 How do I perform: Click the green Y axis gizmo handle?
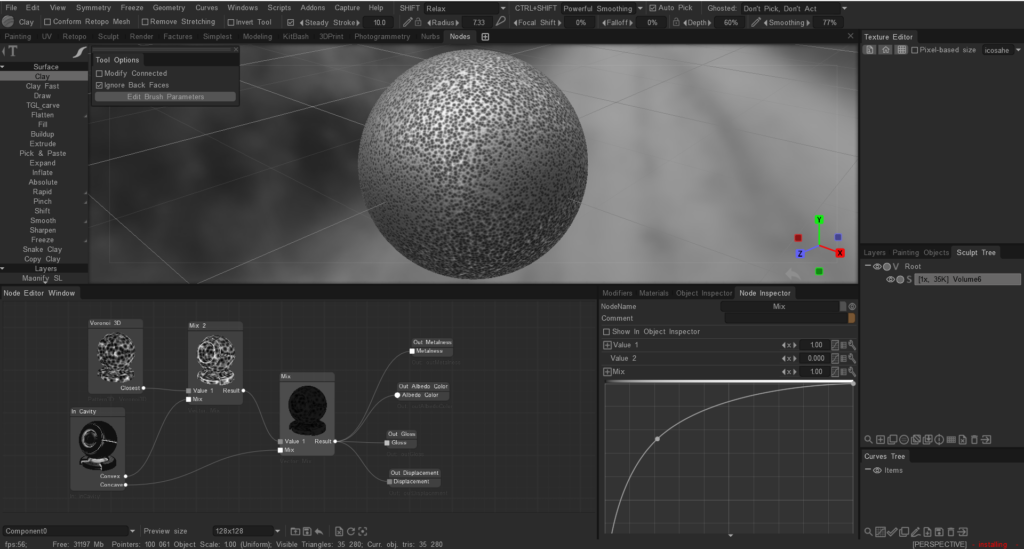tap(819, 219)
